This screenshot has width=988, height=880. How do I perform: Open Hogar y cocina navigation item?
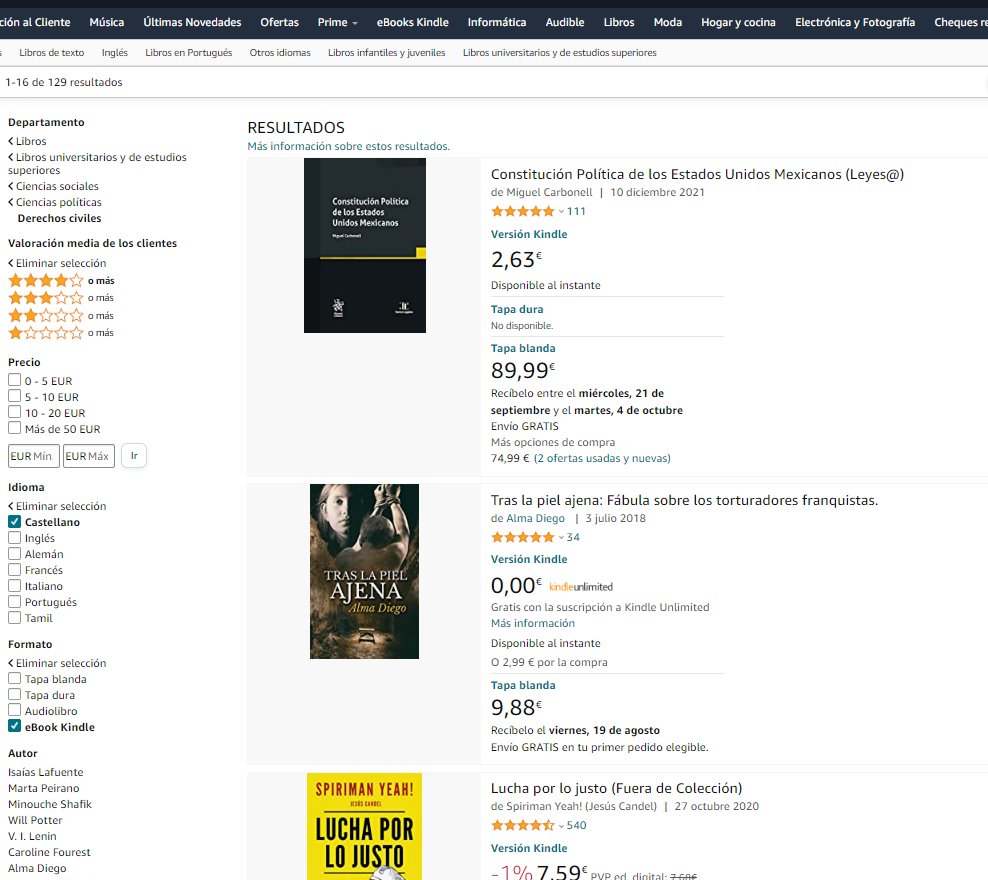(x=738, y=22)
